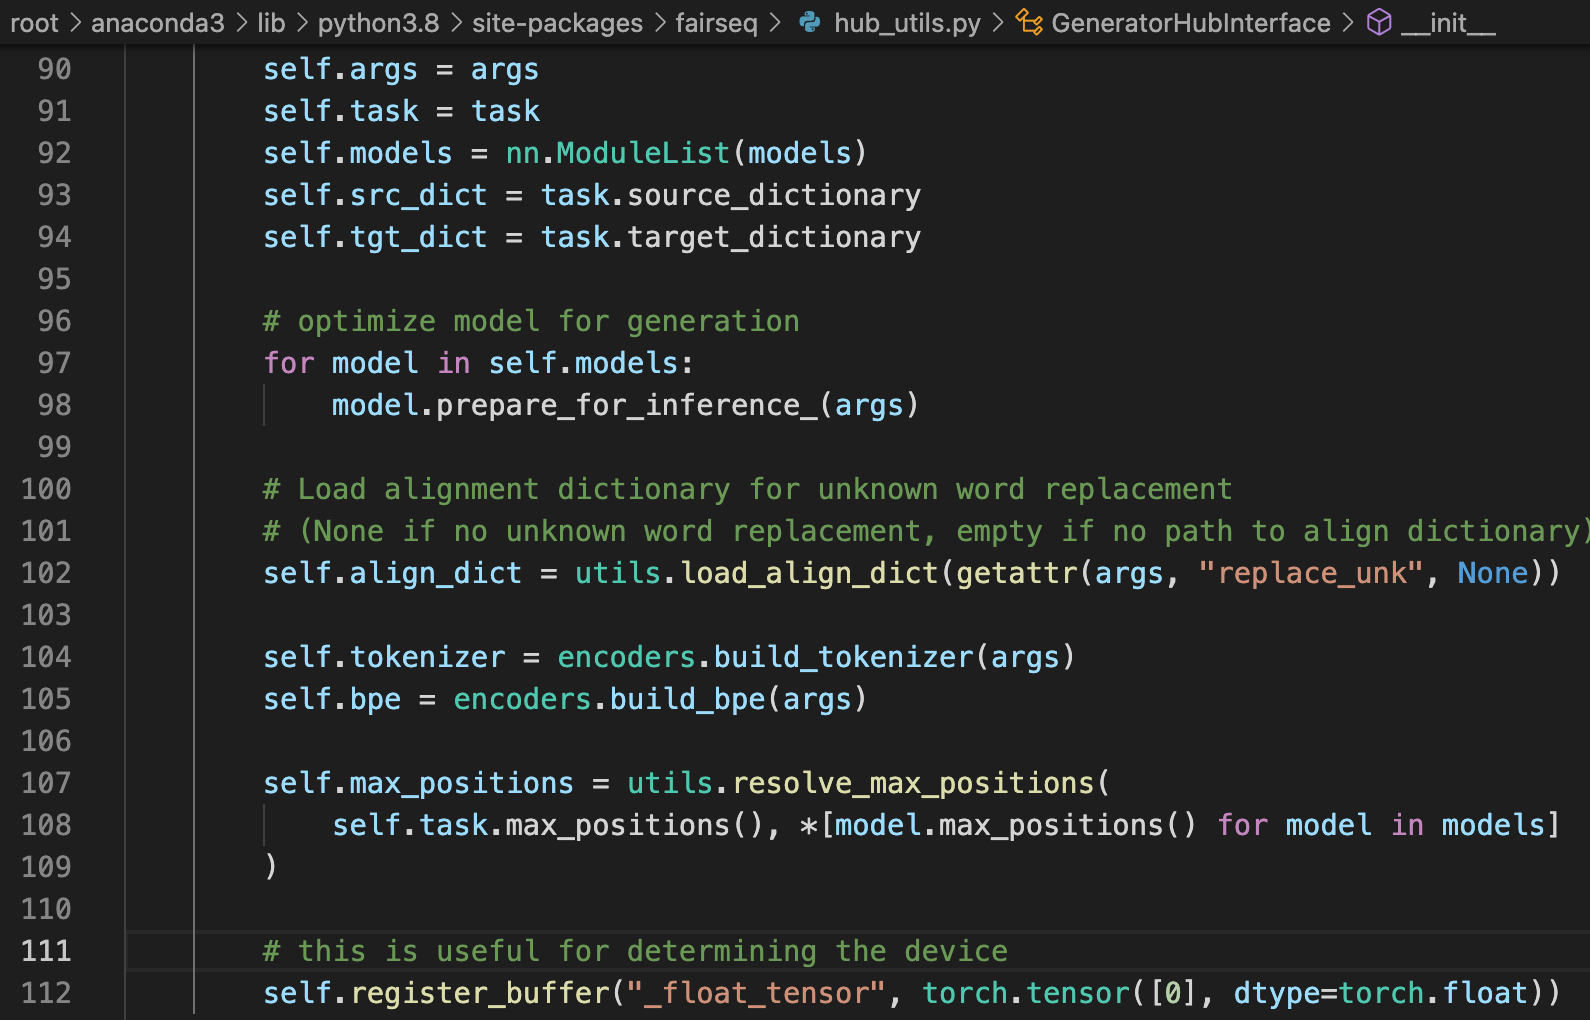Click line number 111 in the gutter

(46, 951)
